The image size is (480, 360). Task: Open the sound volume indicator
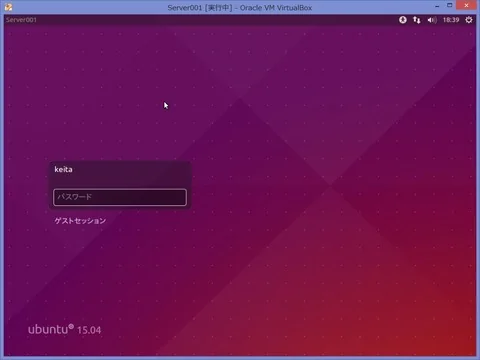tap(432, 20)
